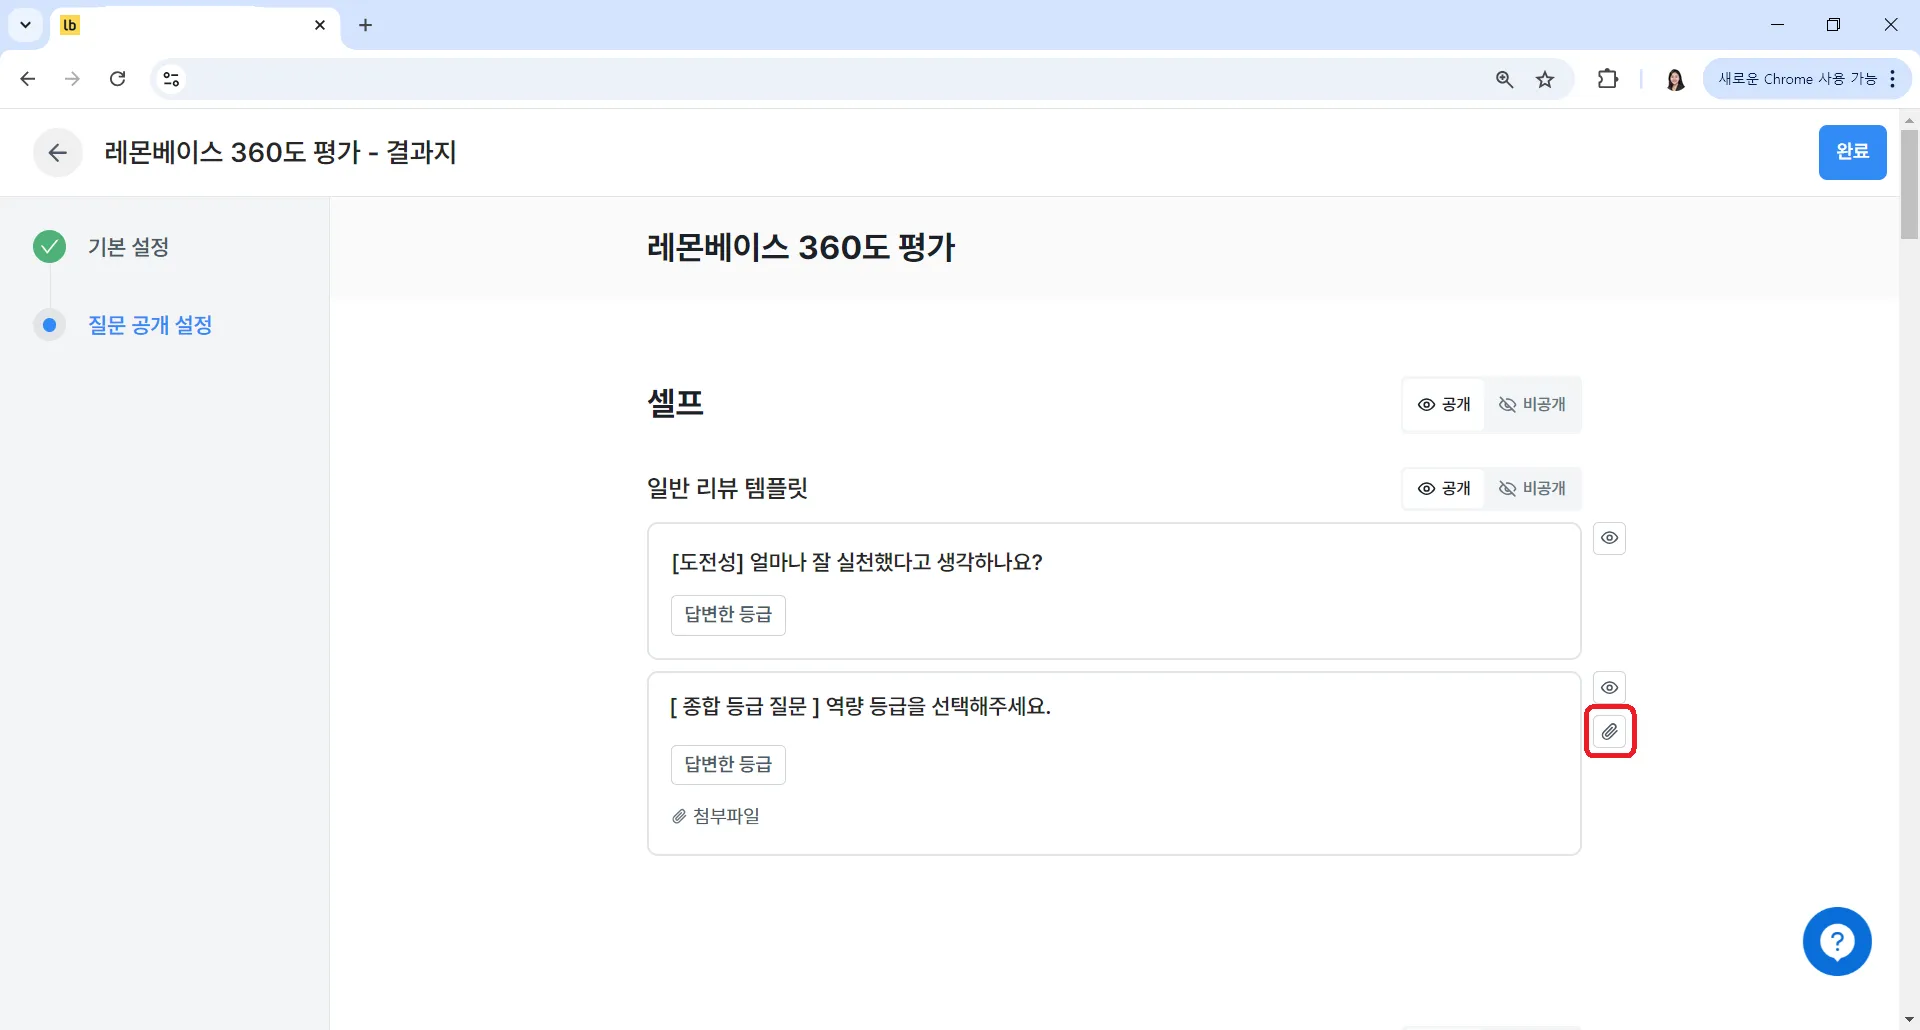Click the 종합 등급 질문 question text
1920x1030 pixels.
860,707
